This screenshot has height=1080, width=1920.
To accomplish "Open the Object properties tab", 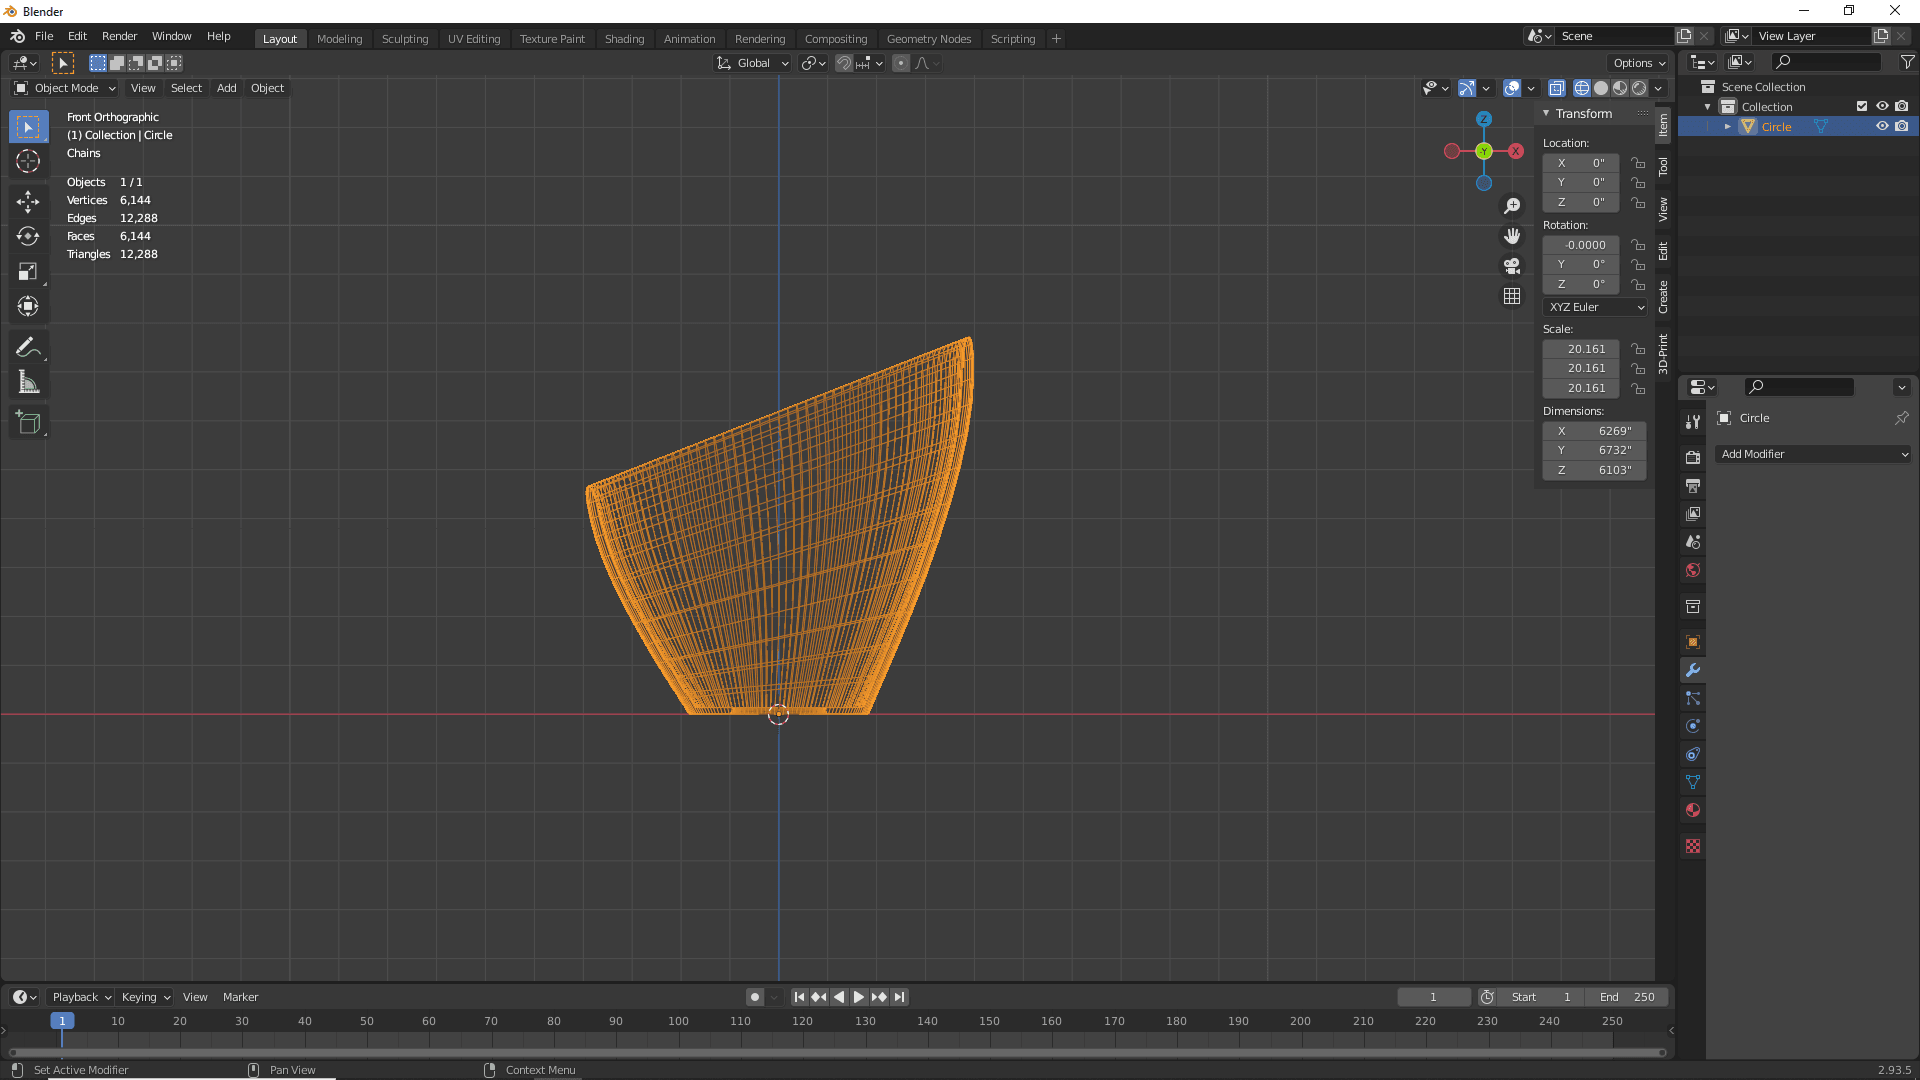I will [x=1693, y=642].
